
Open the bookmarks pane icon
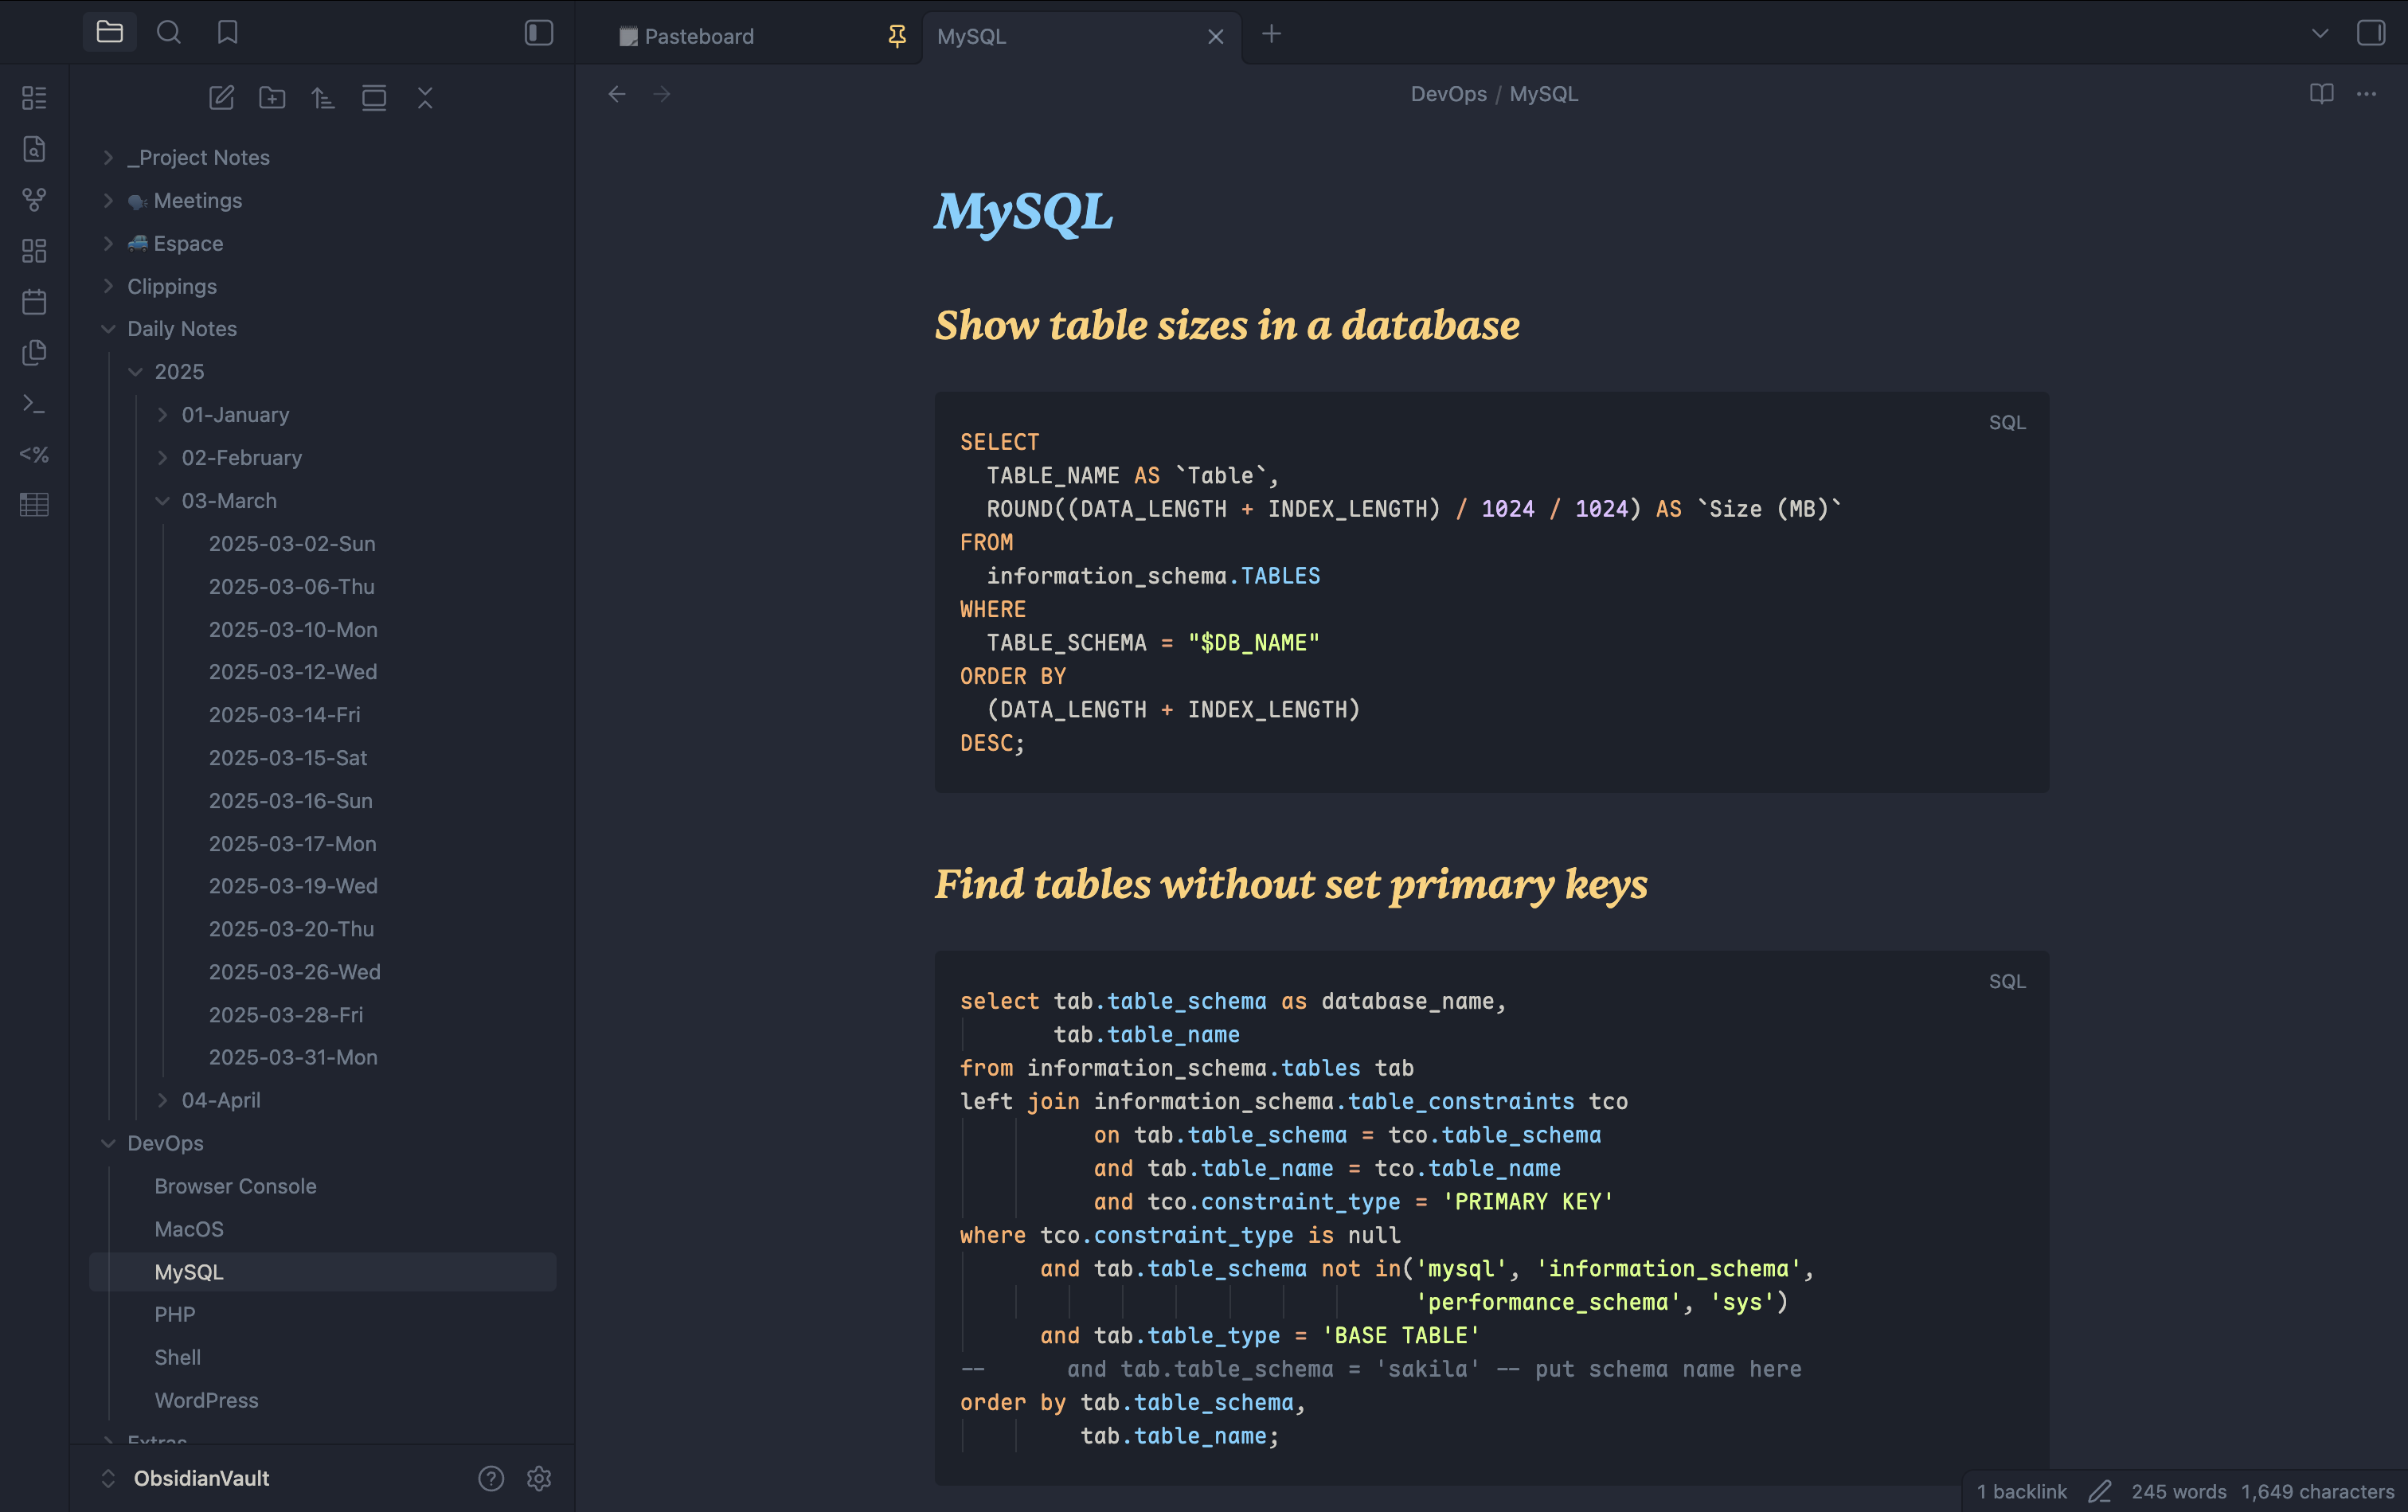(228, 33)
